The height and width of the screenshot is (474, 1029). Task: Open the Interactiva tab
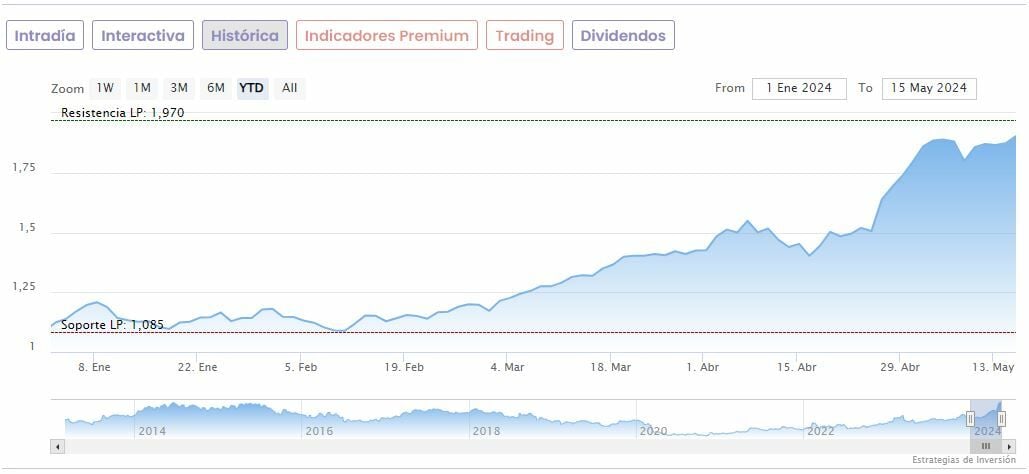coord(143,36)
